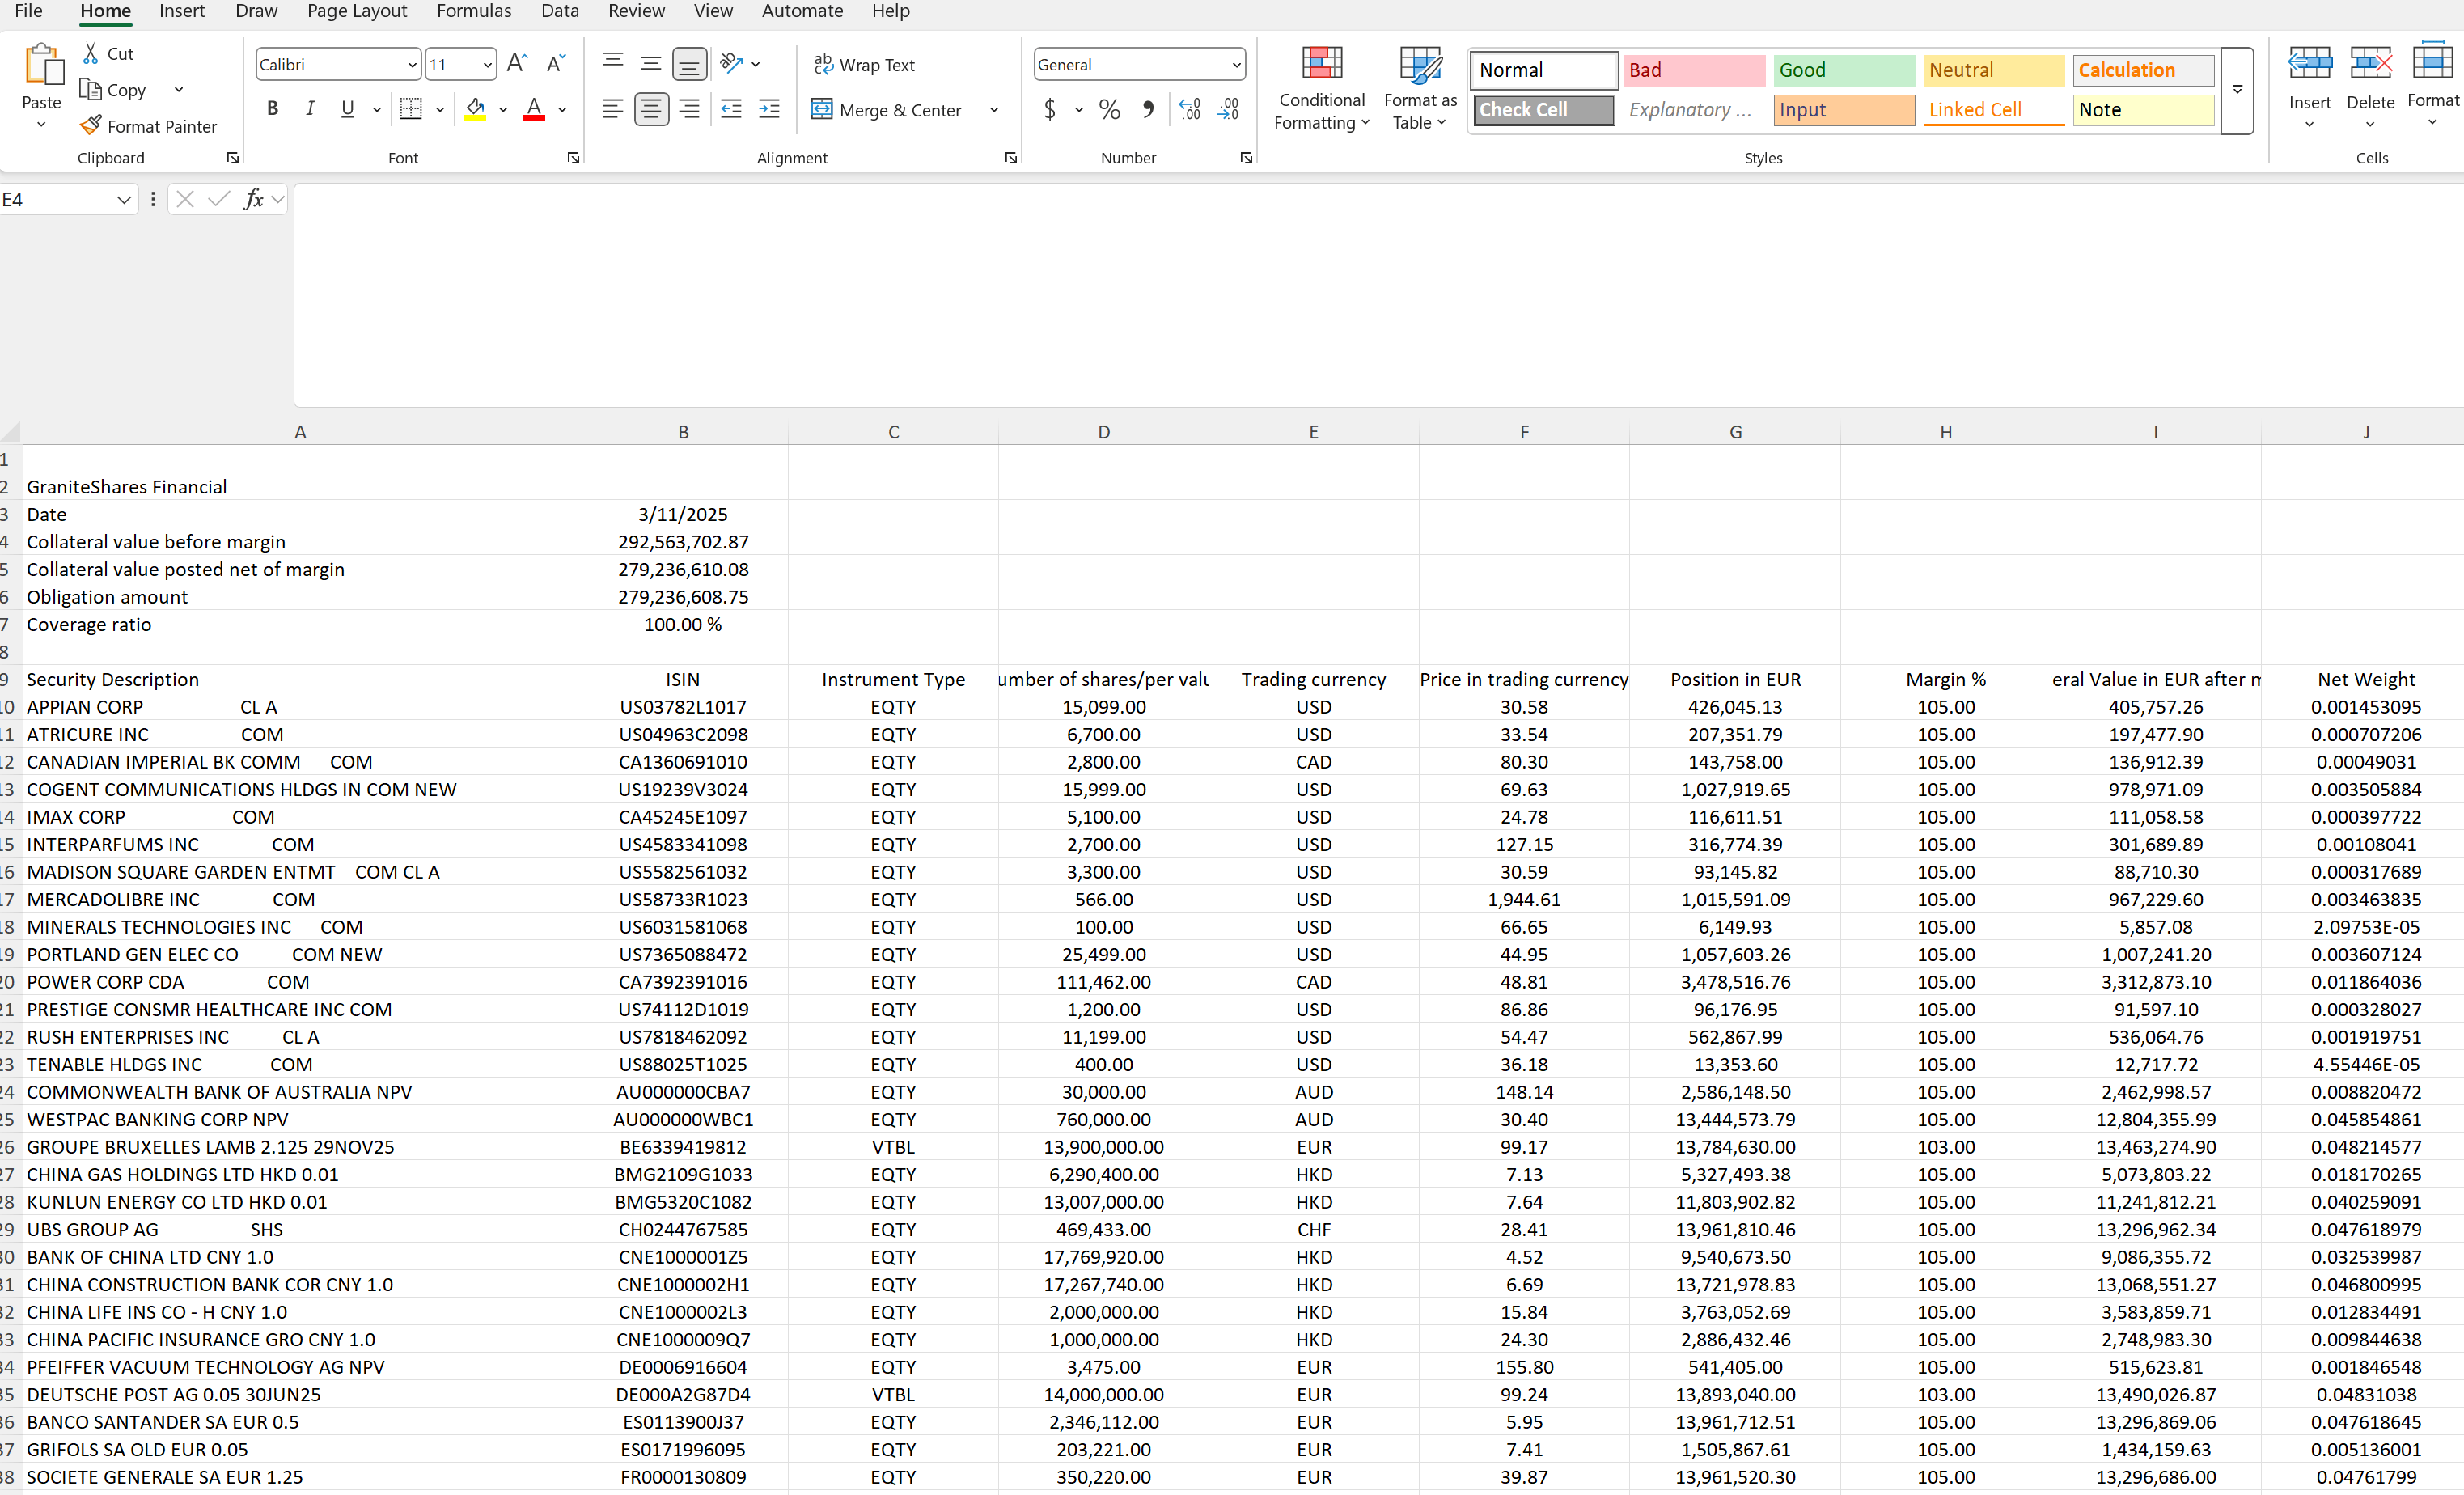Open the Page Layout tab
The width and height of the screenshot is (2464, 1495).
click(x=356, y=11)
